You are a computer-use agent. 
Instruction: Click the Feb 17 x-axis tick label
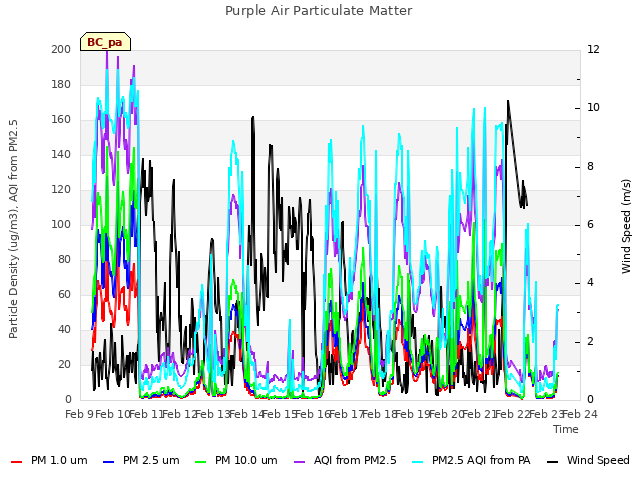coord(346,414)
